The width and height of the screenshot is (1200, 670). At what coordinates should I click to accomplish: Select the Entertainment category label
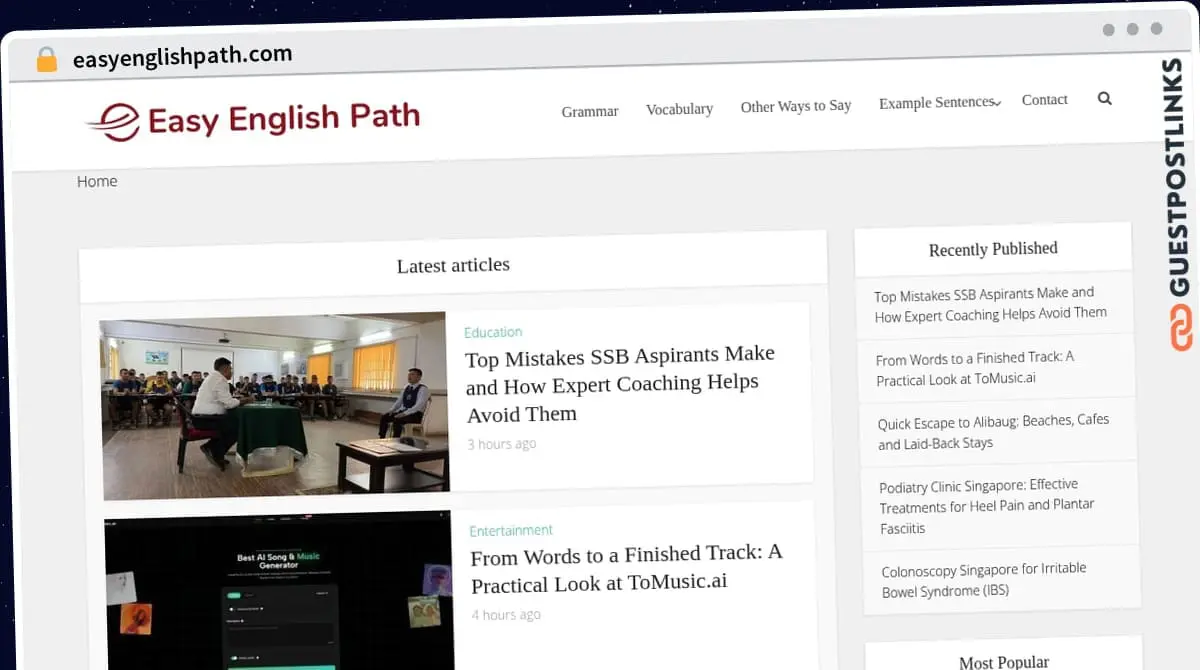[511, 530]
